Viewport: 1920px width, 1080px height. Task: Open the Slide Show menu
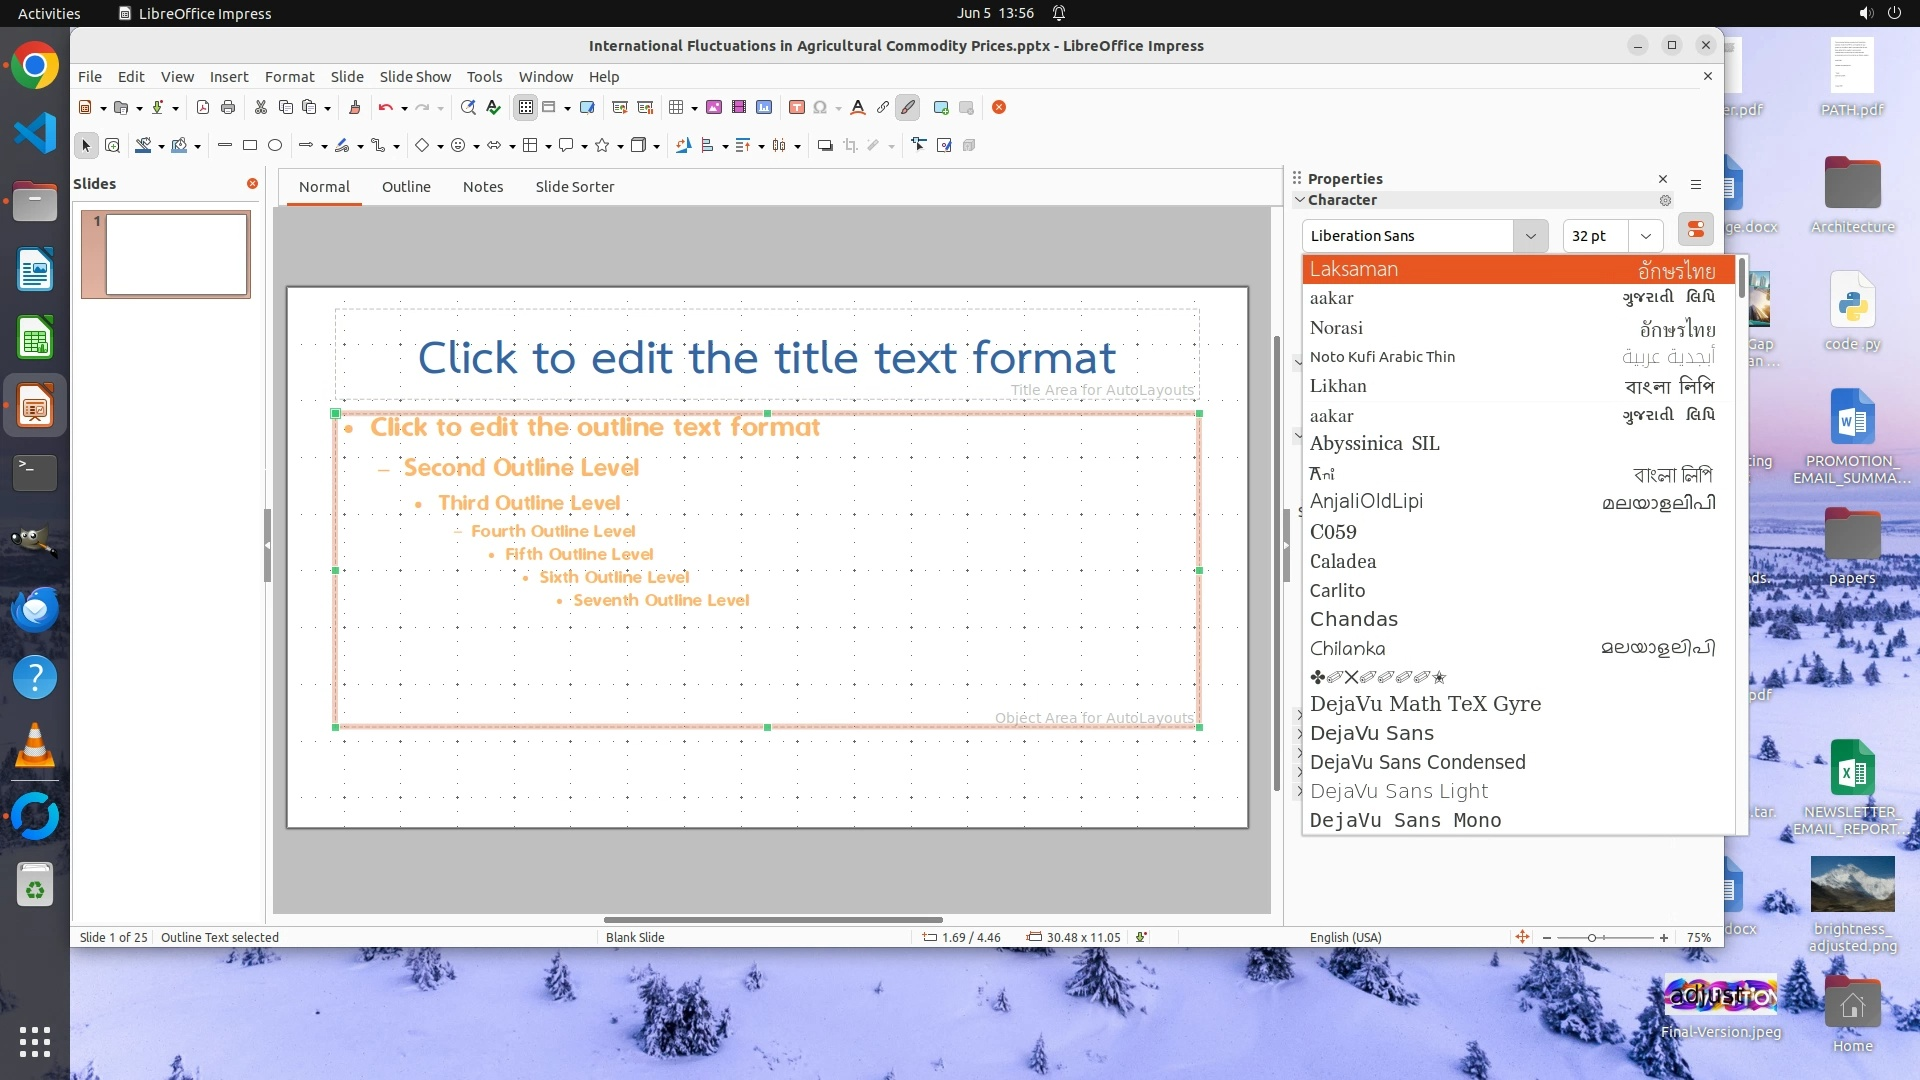point(415,77)
